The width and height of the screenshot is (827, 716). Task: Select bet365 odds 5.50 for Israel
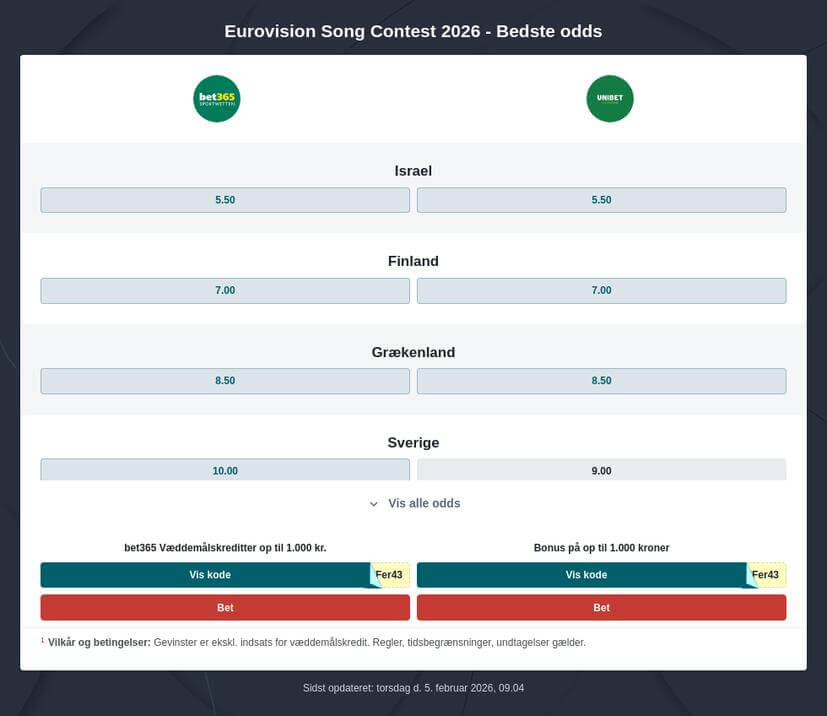(x=225, y=200)
